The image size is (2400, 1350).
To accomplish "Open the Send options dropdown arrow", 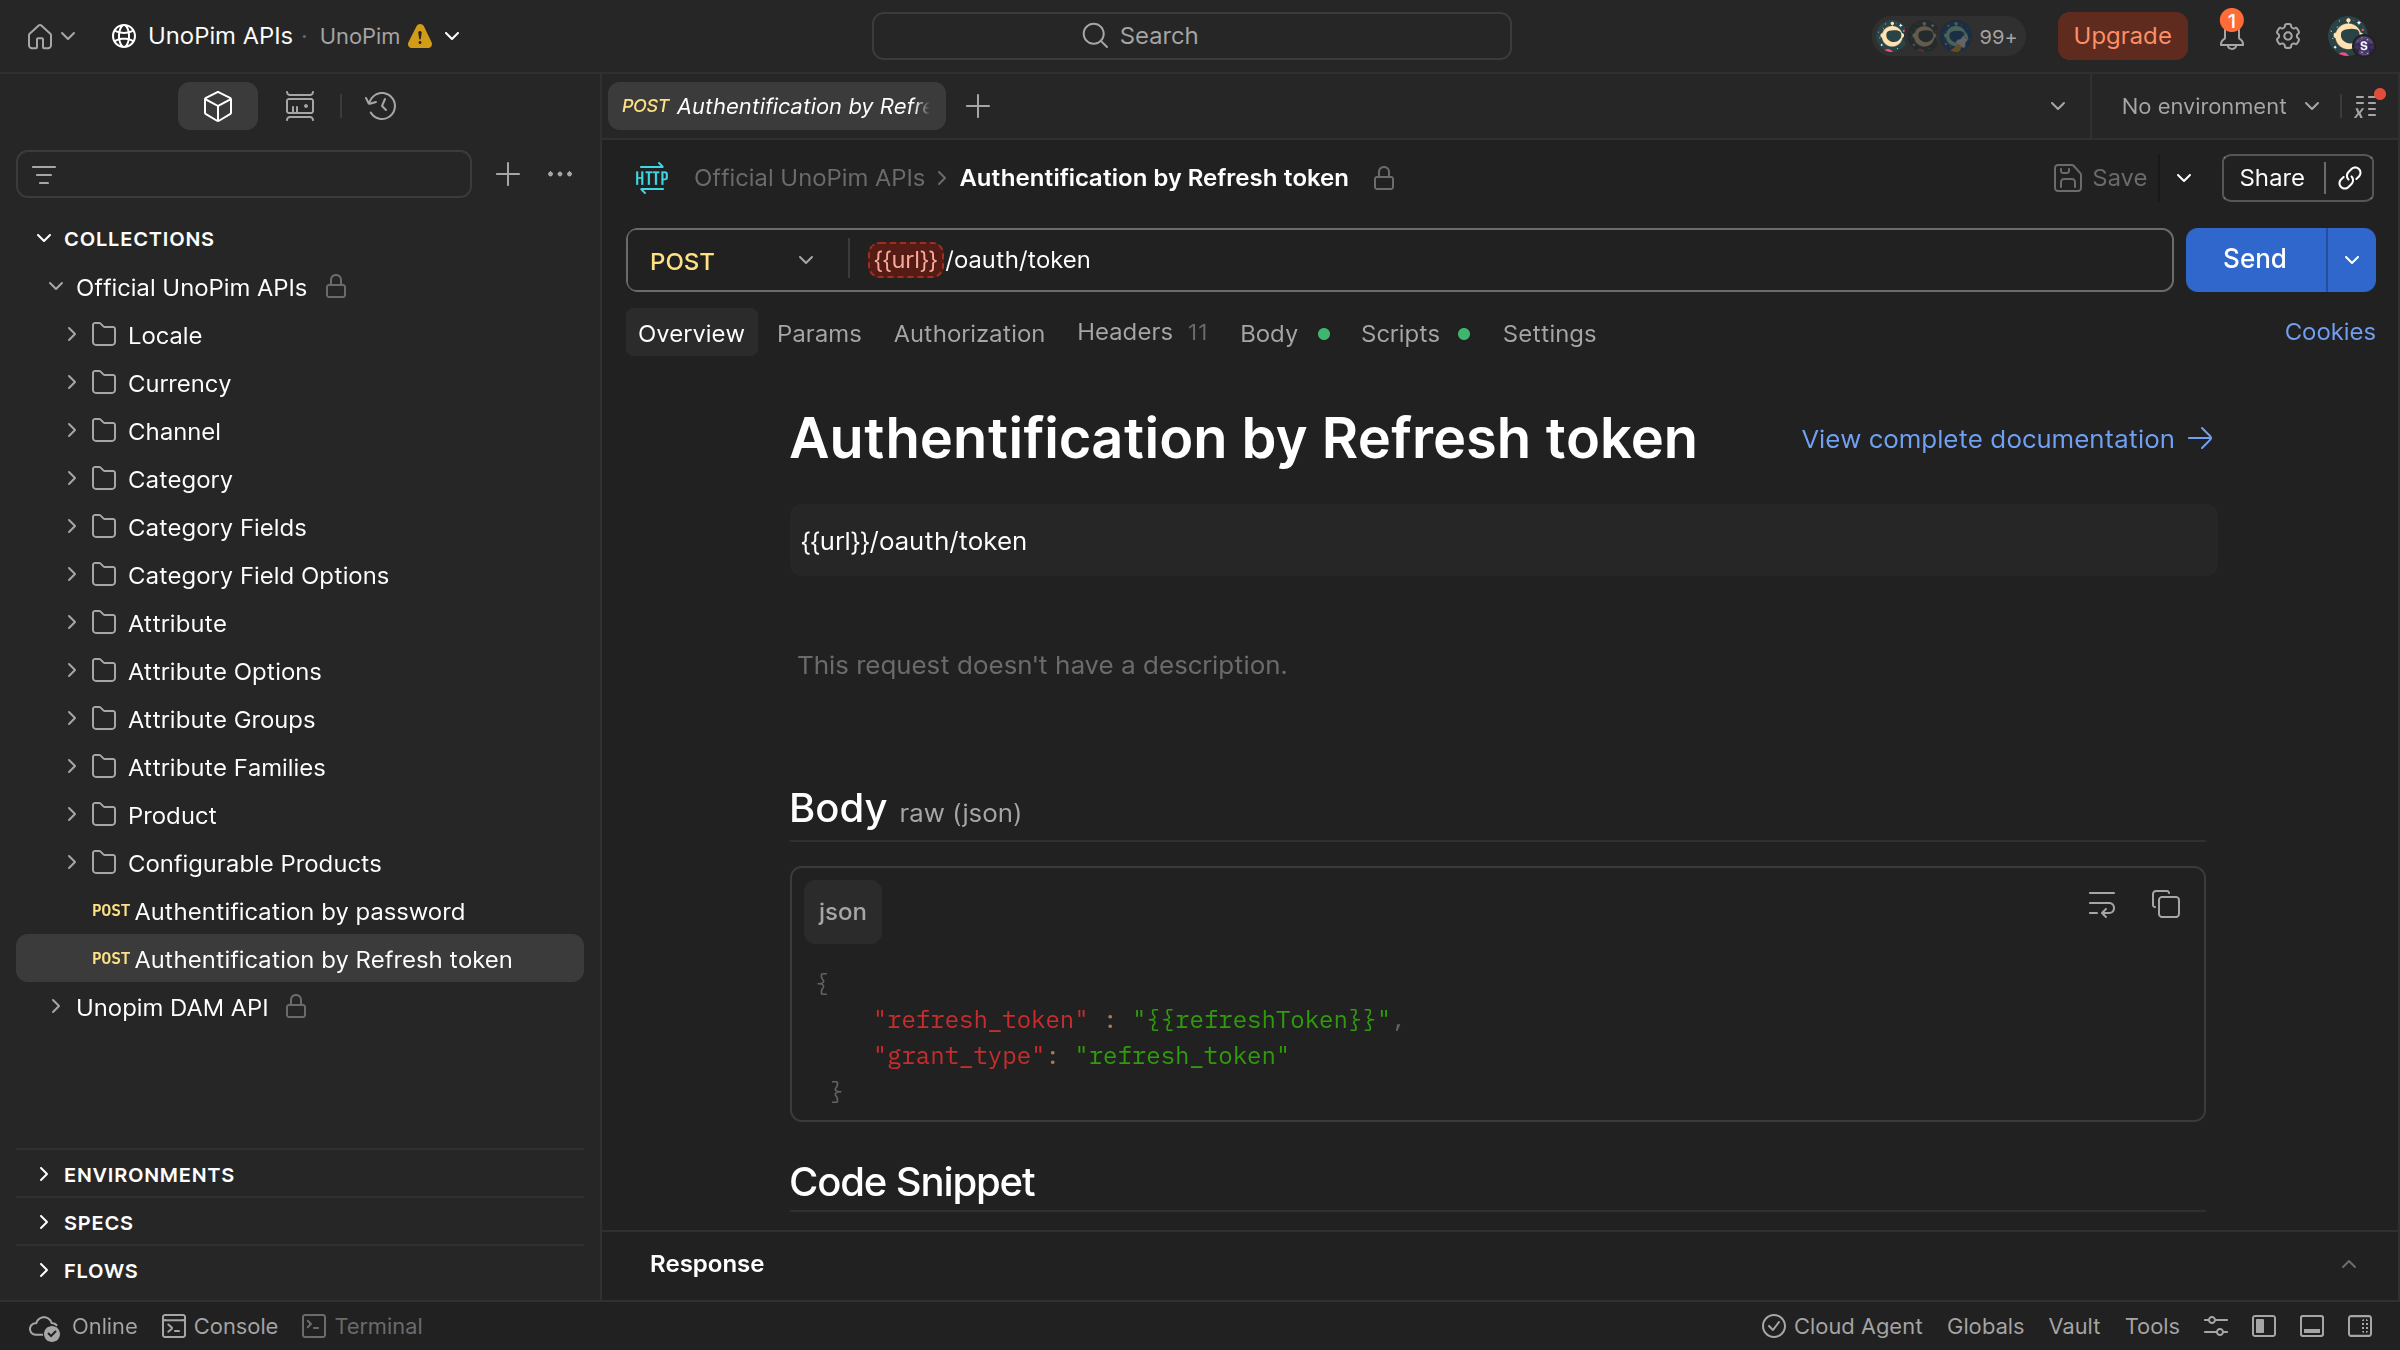I will click(x=2352, y=260).
